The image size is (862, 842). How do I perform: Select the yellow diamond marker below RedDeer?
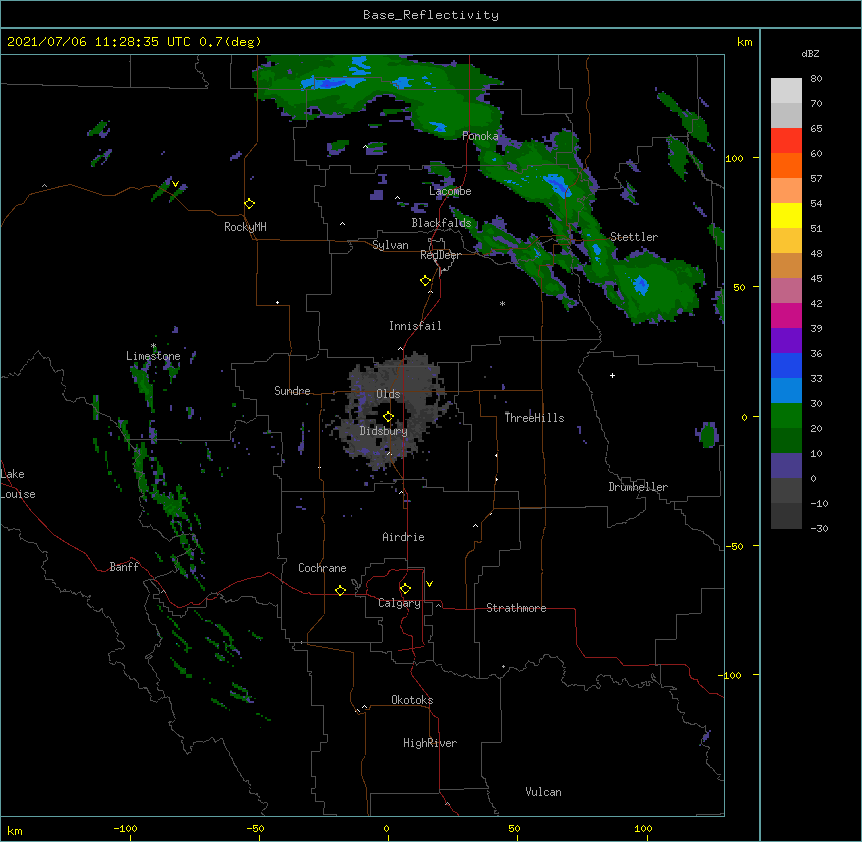[426, 281]
